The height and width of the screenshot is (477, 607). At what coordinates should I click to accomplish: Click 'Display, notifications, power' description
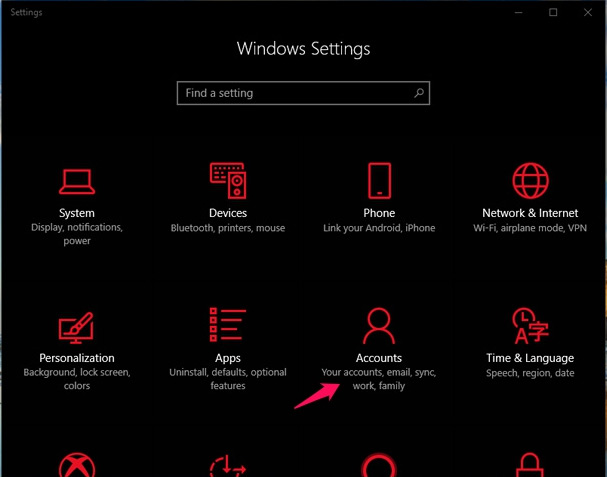(x=77, y=234)
